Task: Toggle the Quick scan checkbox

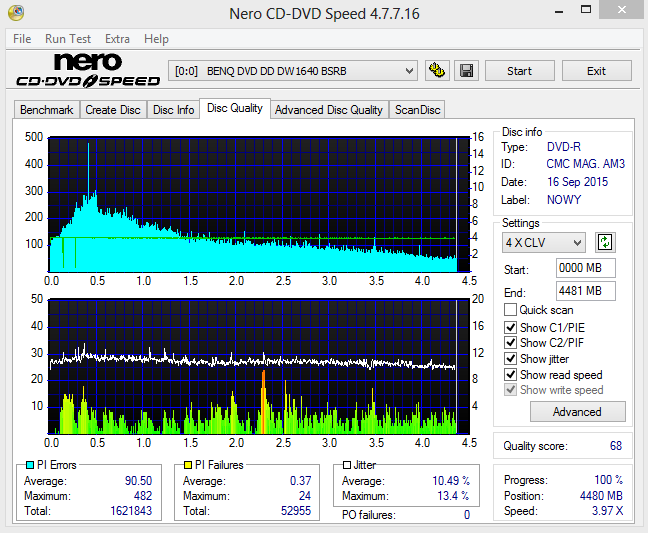Action: pyautogui.click(x=510, y=309)
